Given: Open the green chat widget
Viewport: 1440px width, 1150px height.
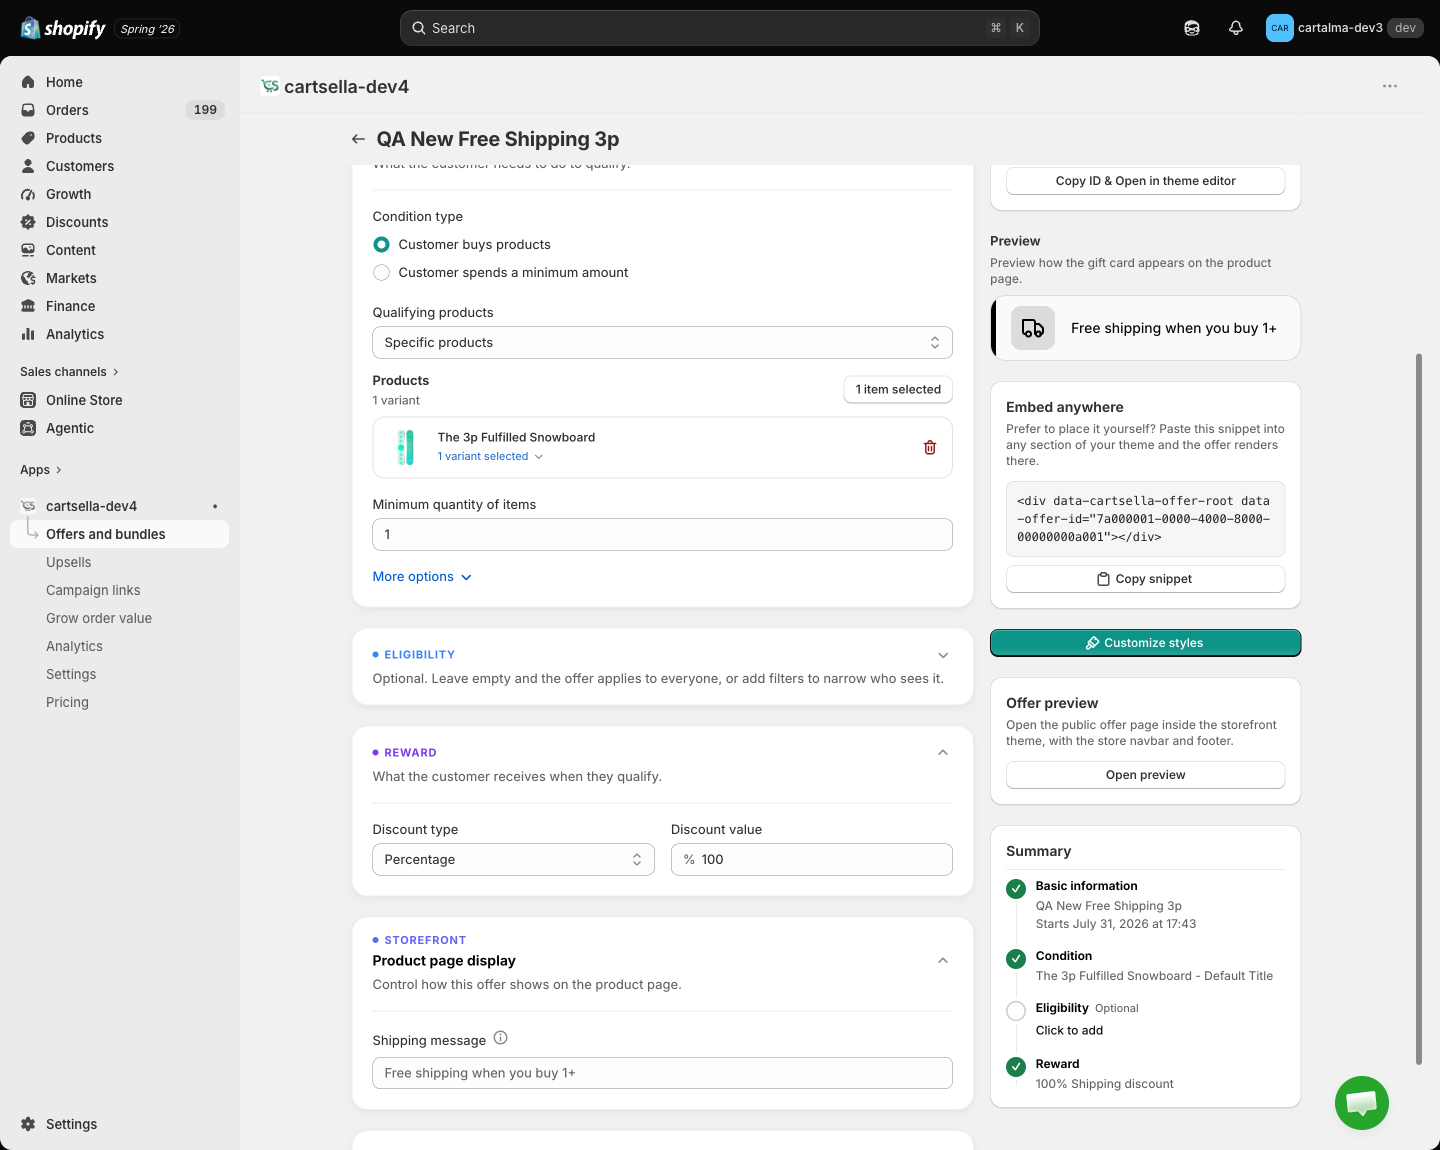Looking at the screenshot, I should click(x=1362, y=1103).
